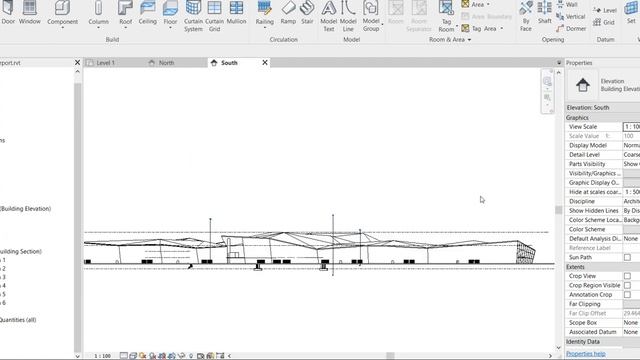Click the reveal hidden elements lightbulb

[191, 356]
